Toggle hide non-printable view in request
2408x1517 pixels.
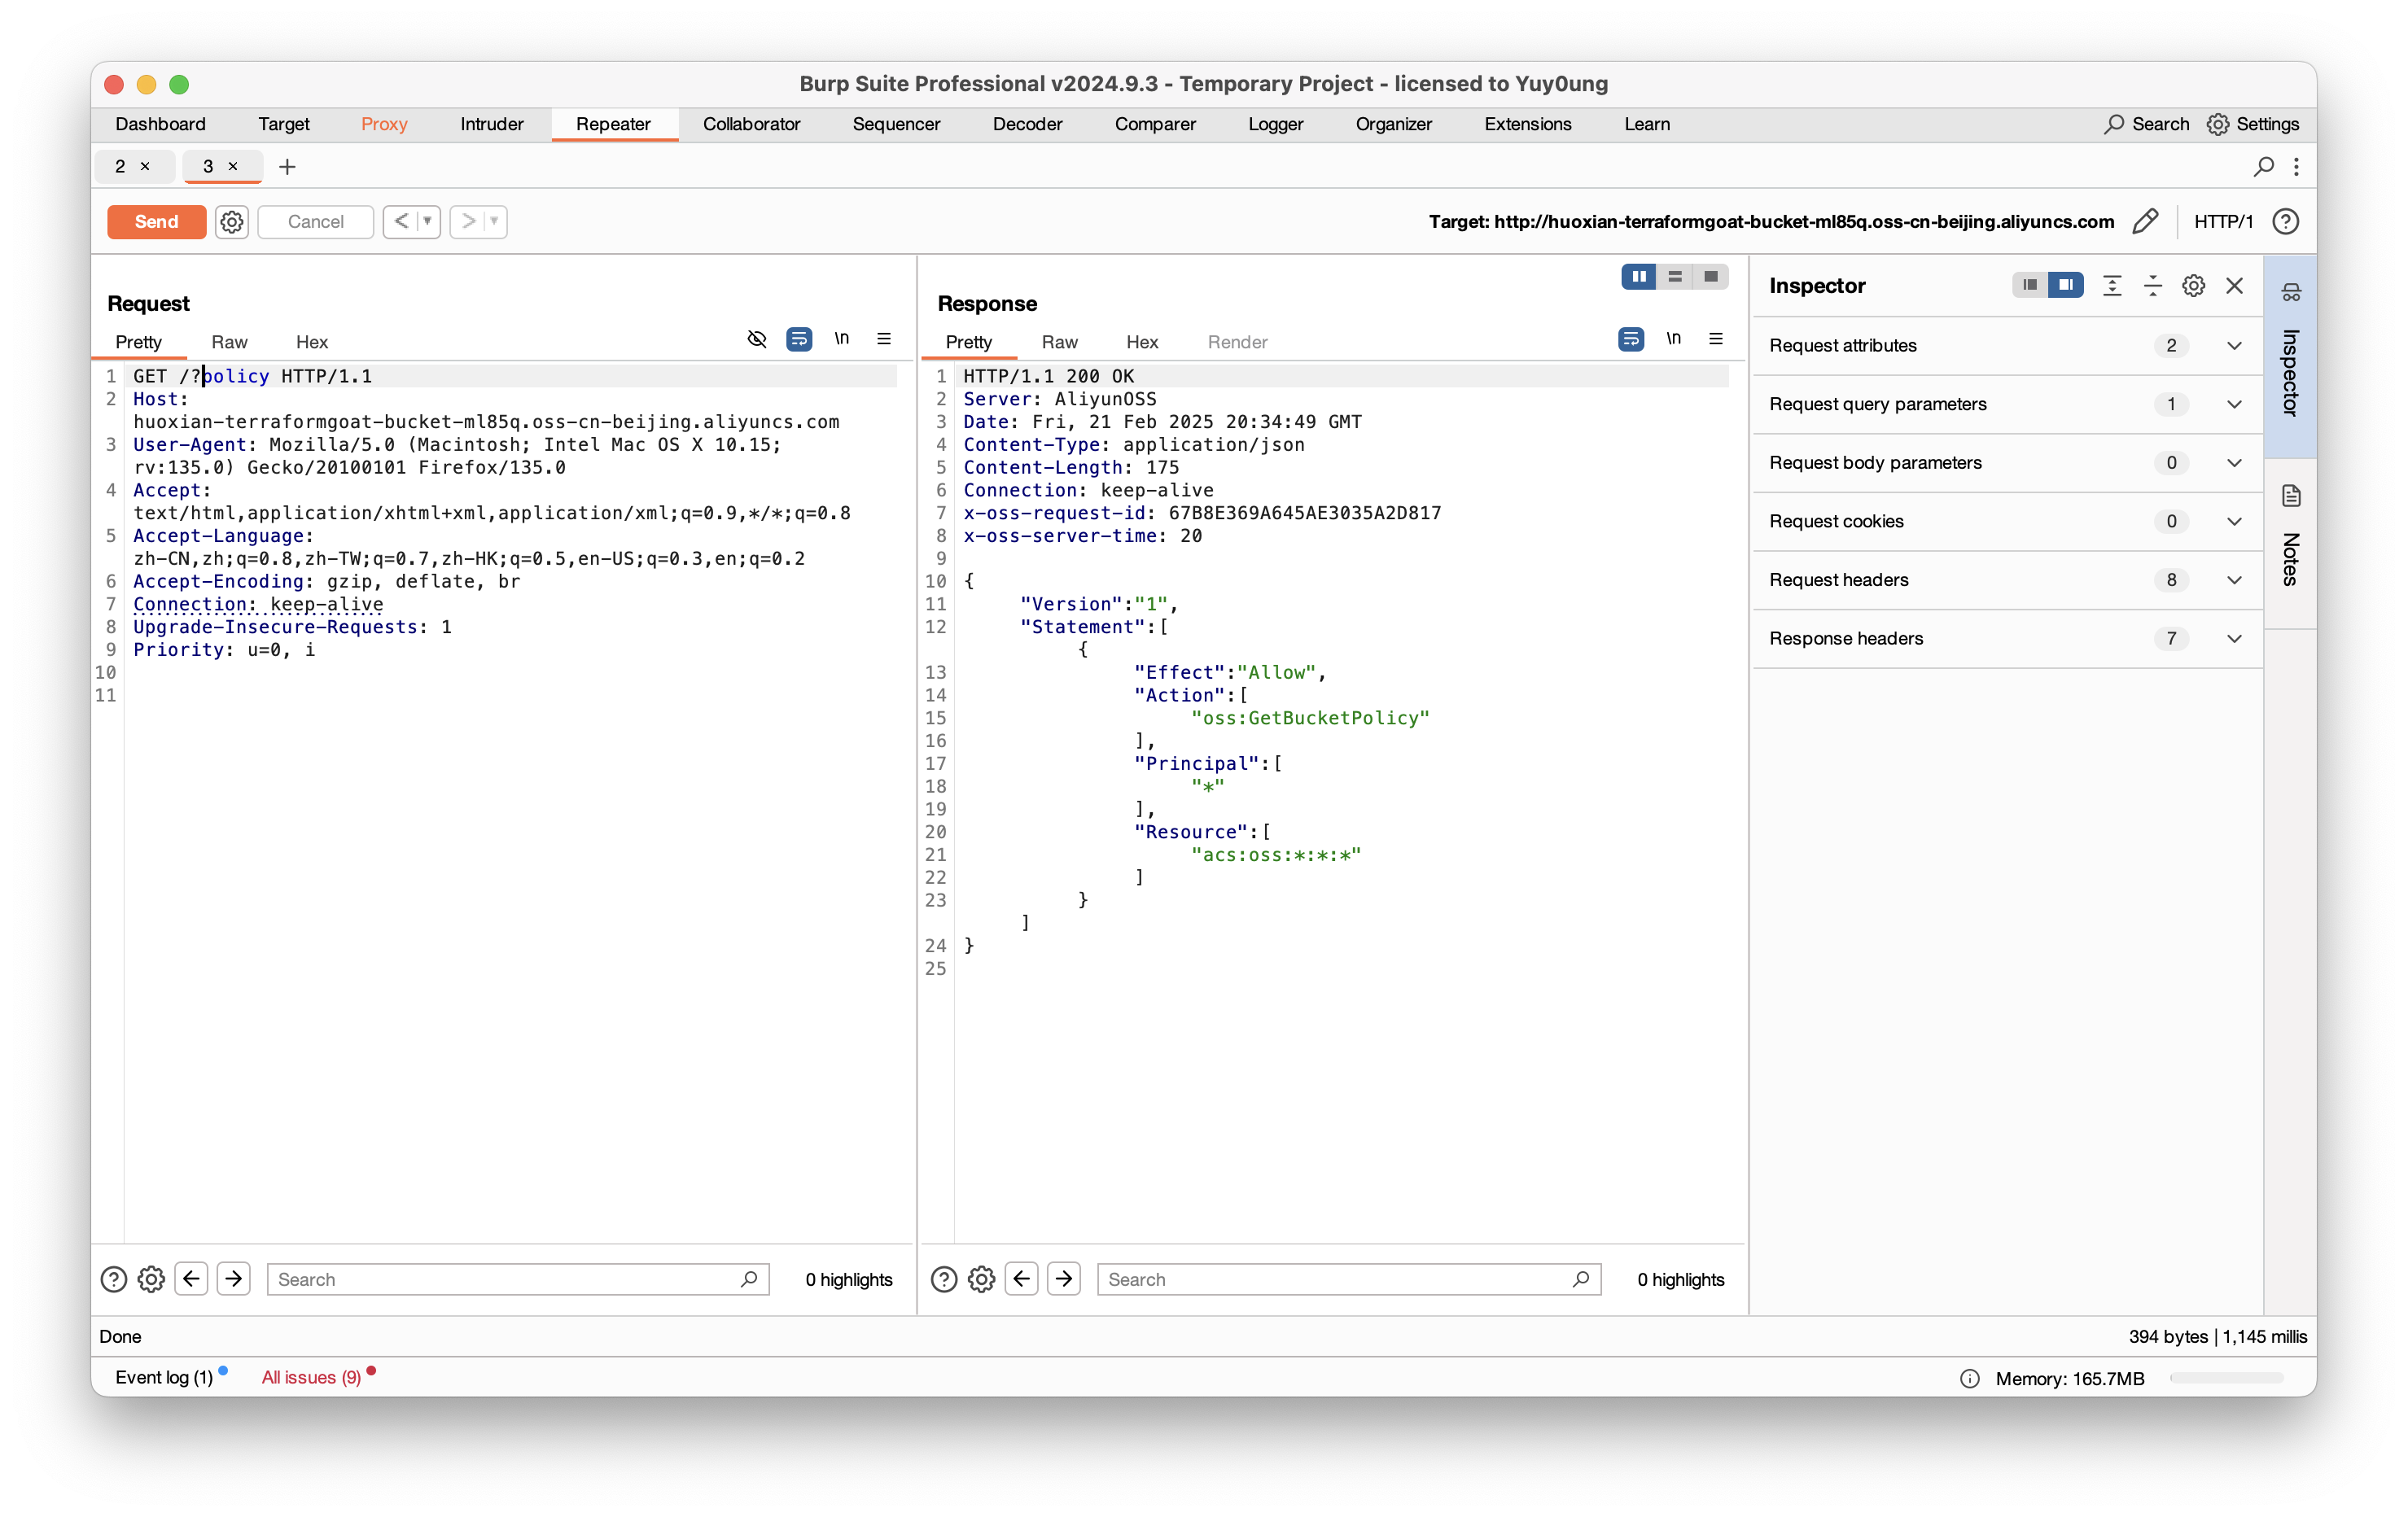[757, 339]
